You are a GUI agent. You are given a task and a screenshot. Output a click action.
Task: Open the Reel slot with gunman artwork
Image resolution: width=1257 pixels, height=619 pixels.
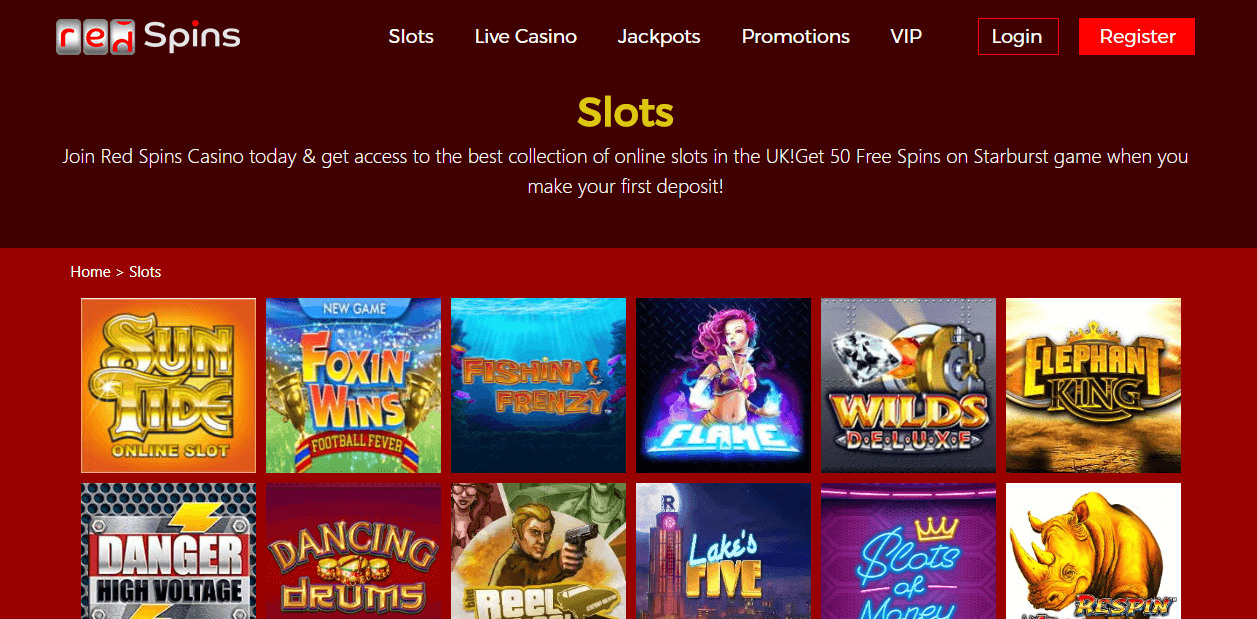pos(538,551)
